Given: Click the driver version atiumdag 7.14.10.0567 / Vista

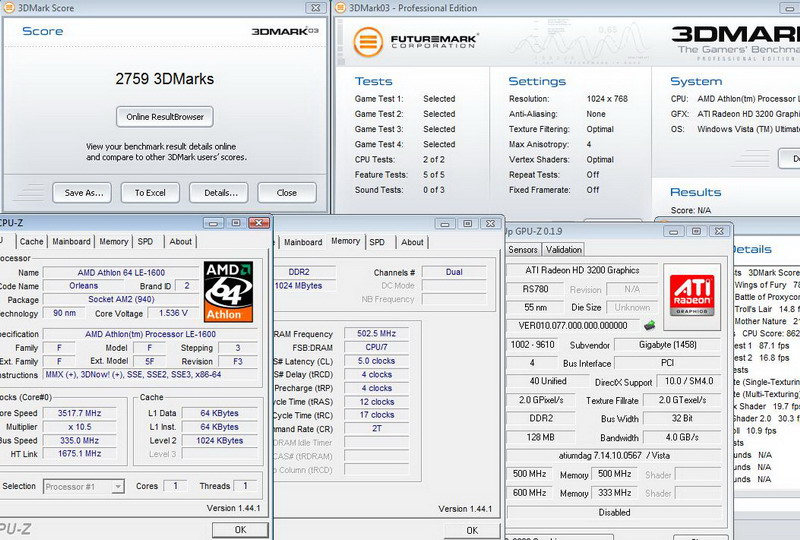Looking at the screenshot, I should pyautogui.click(x=614, y=455).
